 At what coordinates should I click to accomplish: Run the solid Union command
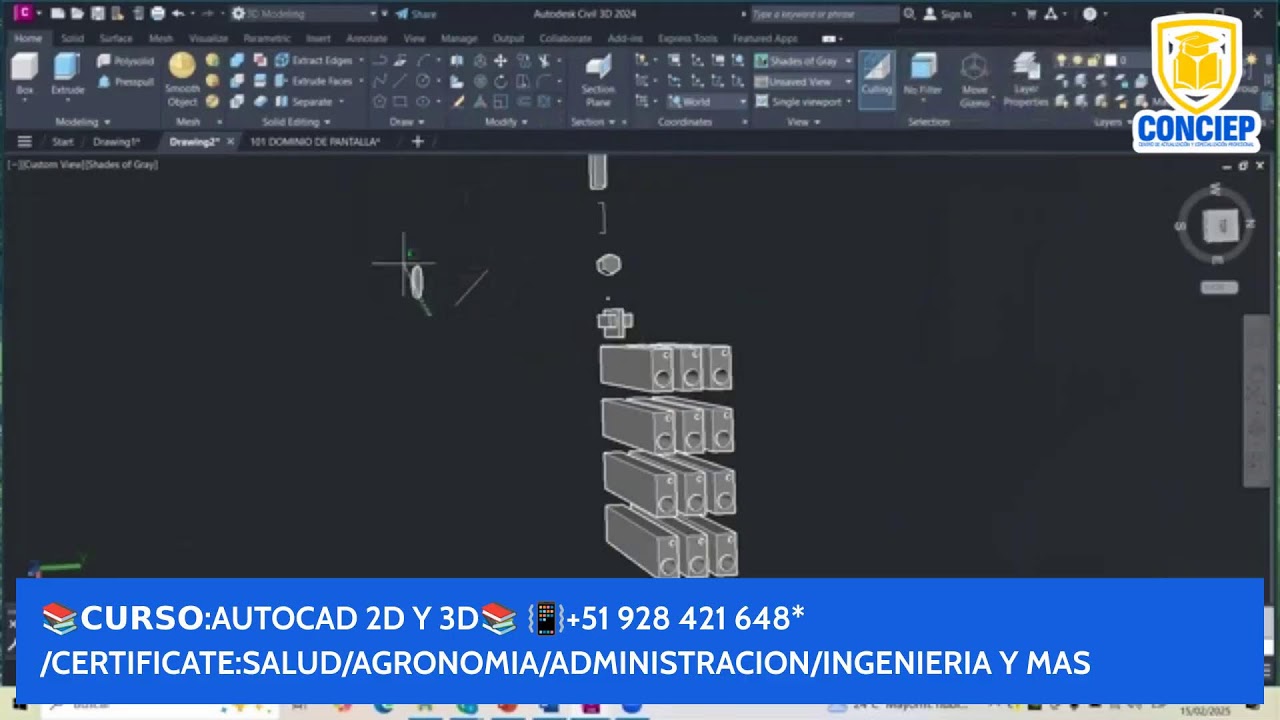237,61
